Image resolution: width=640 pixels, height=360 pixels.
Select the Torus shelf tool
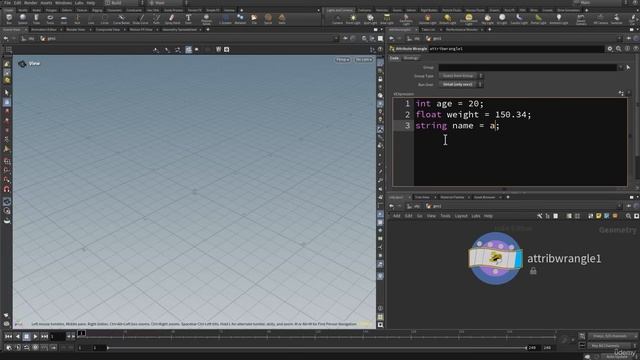50,19
